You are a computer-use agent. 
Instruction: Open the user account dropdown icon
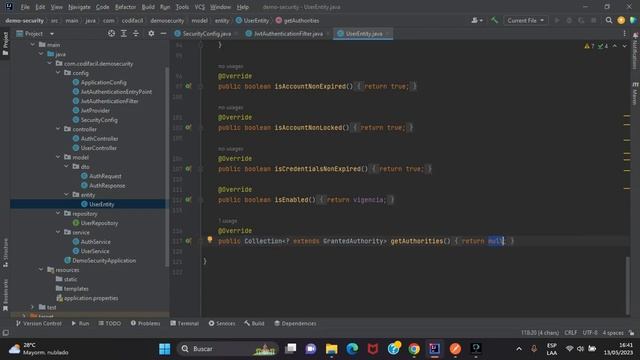pos(477,20)
